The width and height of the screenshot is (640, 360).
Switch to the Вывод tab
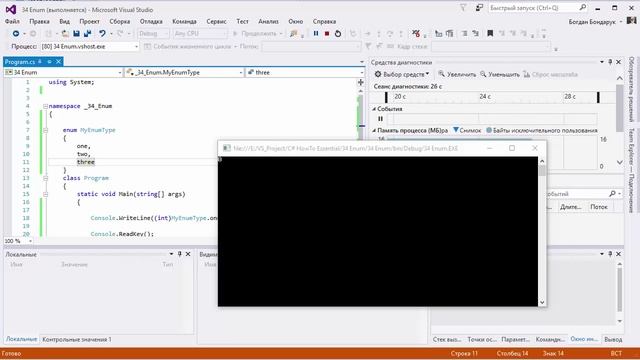[613, 340]
